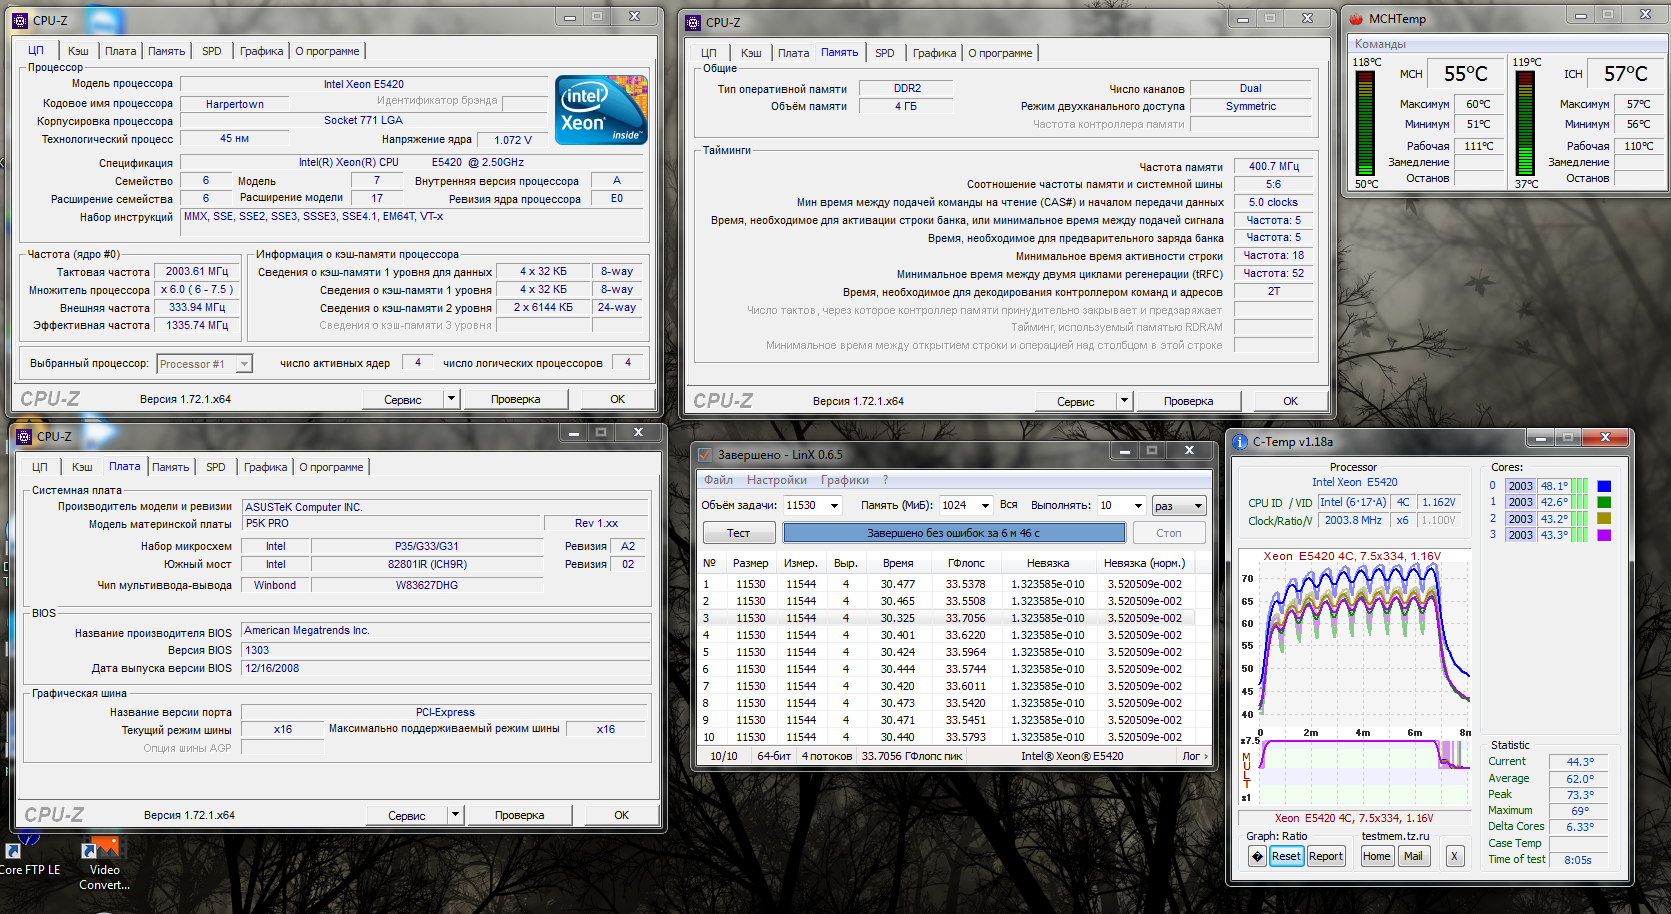
Task: Open the Графики menu in LinX
Action: click(x=845, y=480)
